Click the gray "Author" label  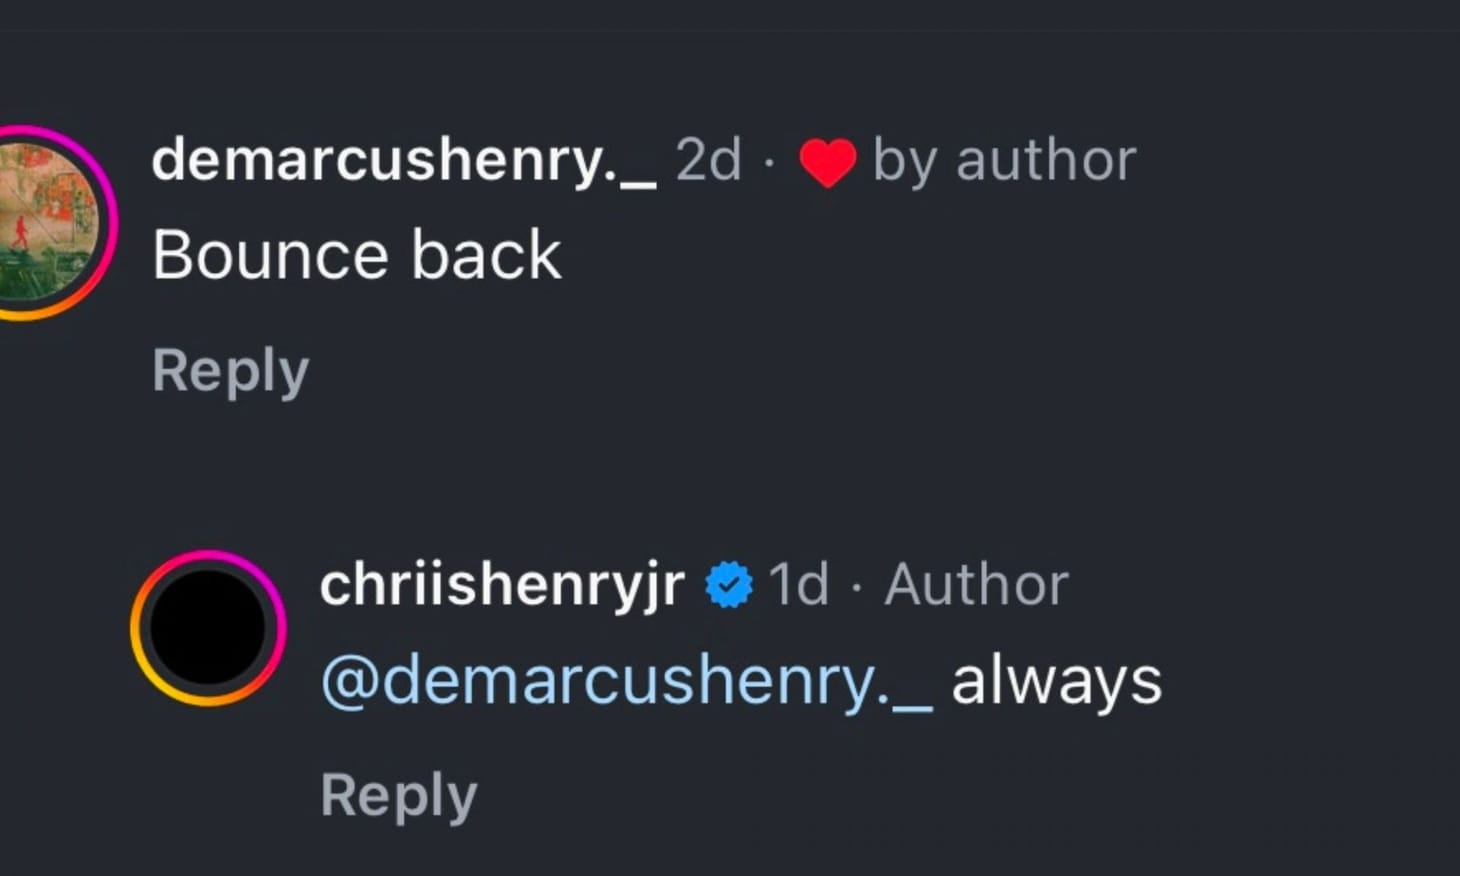pos(976,584)
